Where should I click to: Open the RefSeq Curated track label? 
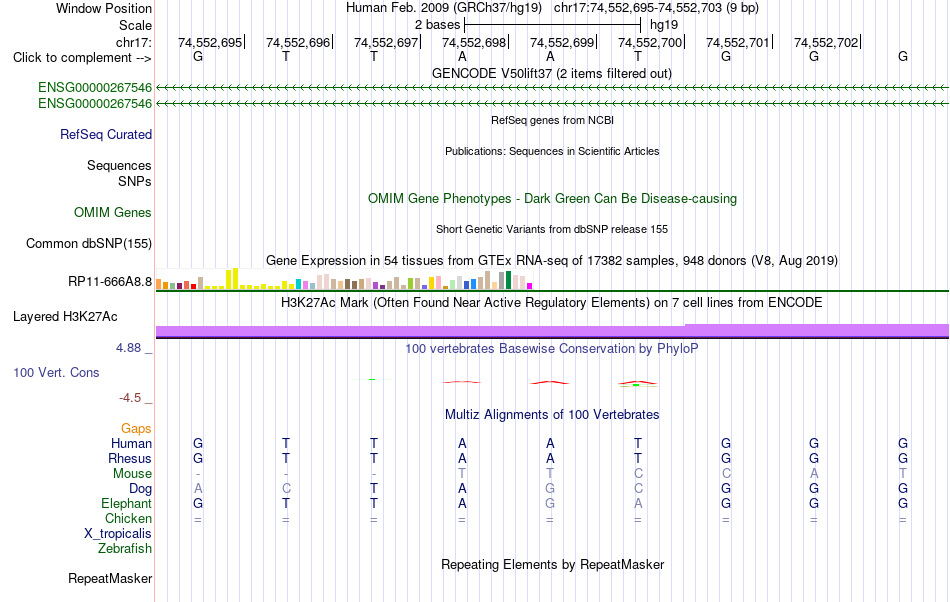point(106,134)
